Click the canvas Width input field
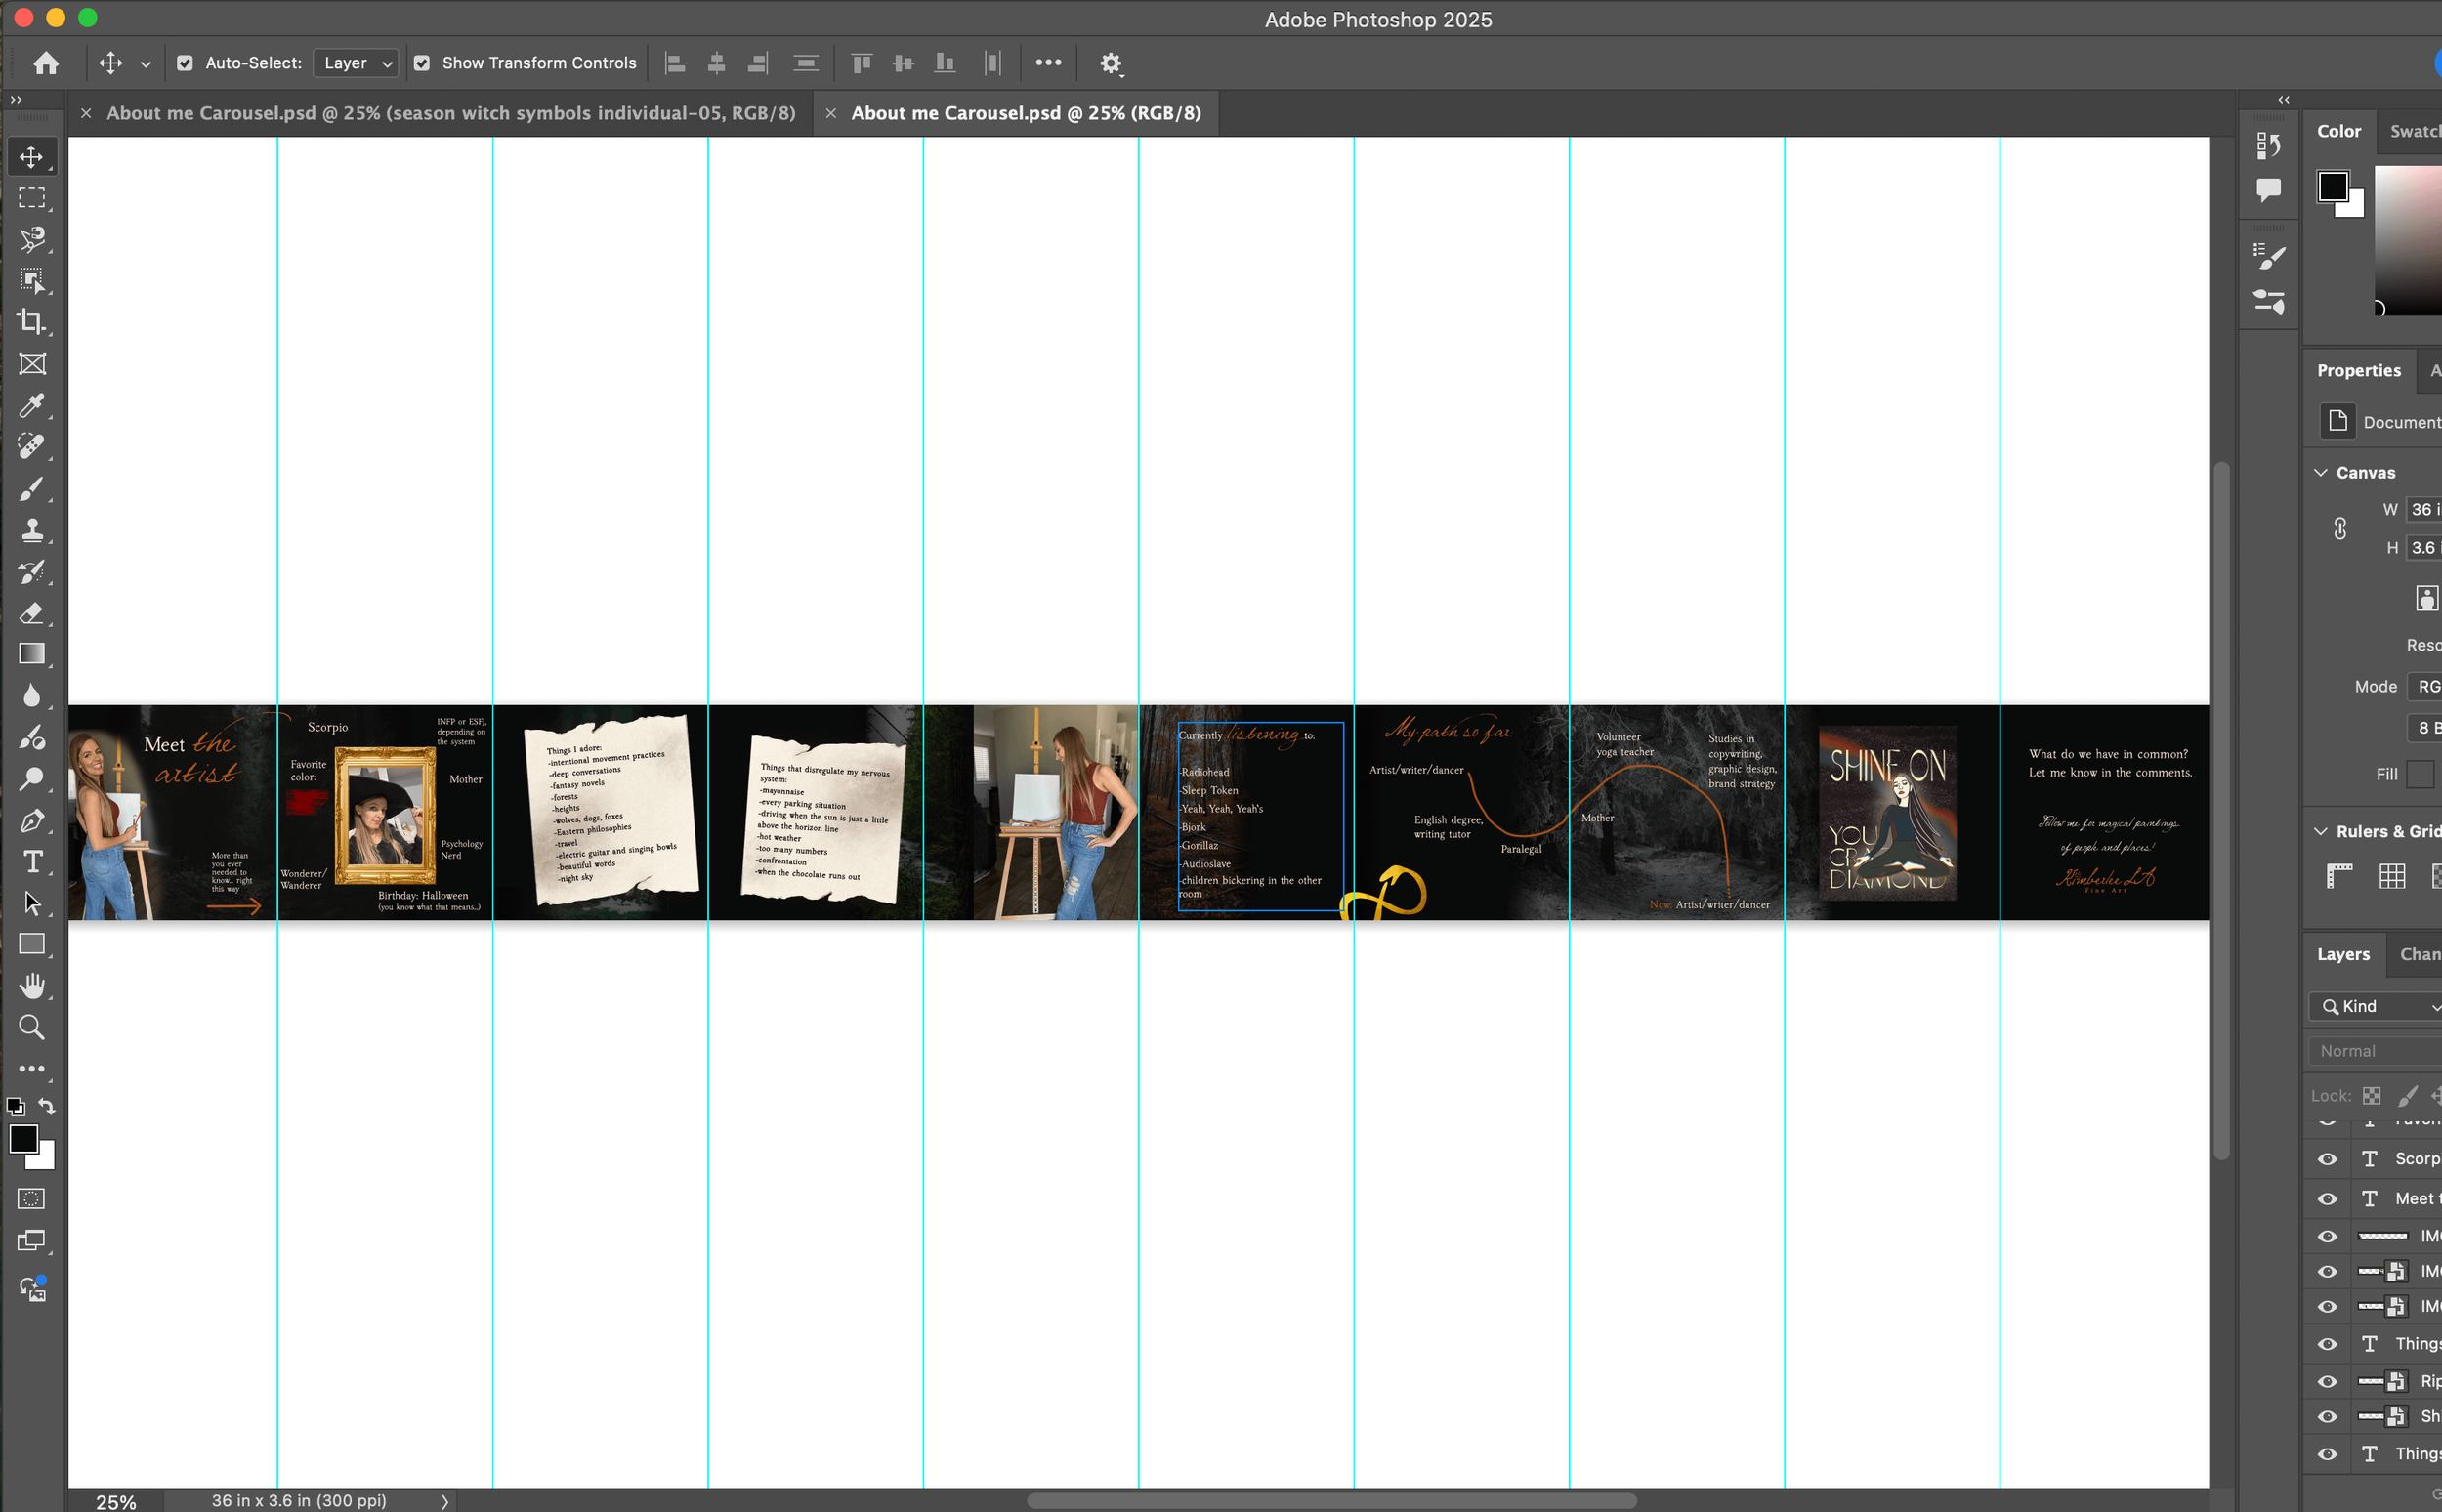The image size is (2442, 1512). pos(2425,509)
